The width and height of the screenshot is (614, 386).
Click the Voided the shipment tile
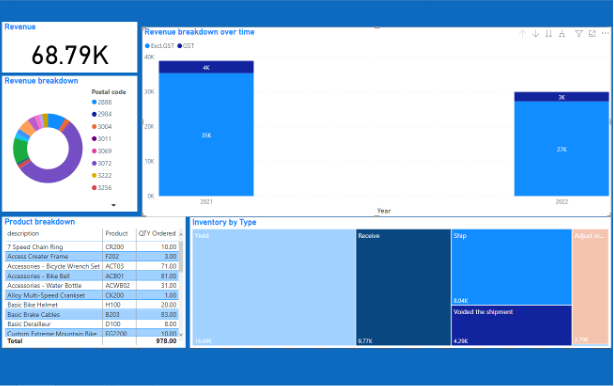click(511, 326)
